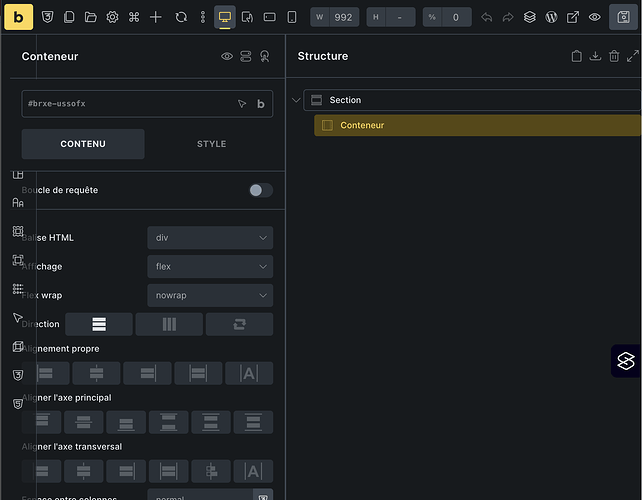Select the desktop breakpoint icon
This screenshot has height=500, width=642.
225,17
